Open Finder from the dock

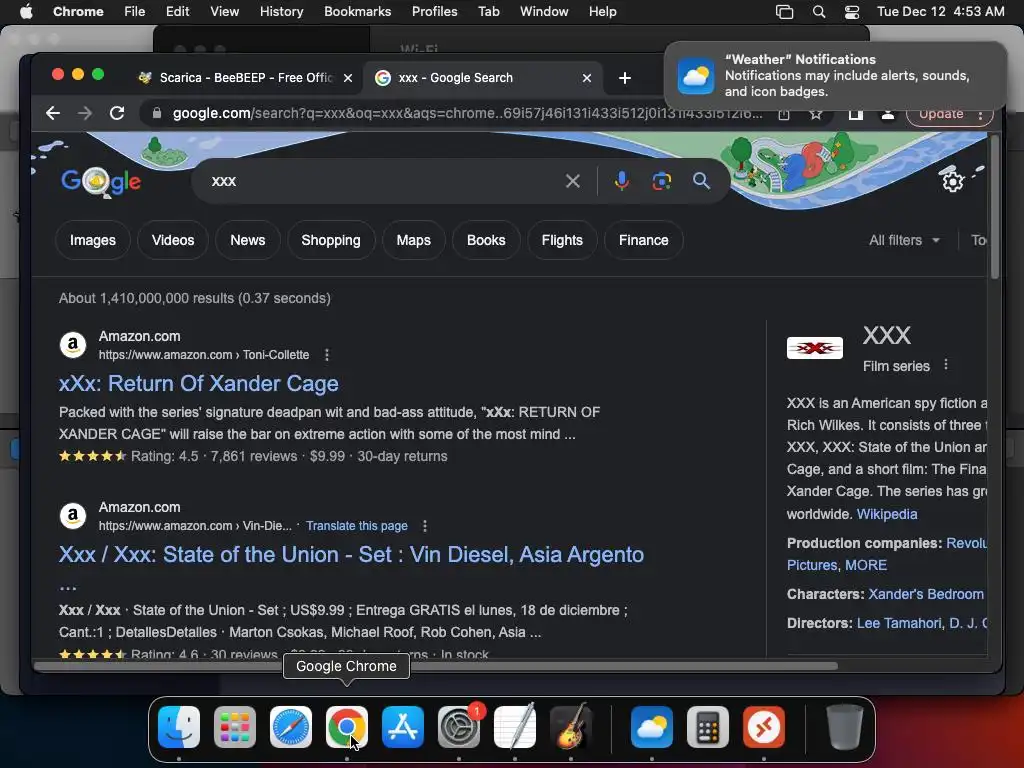[x=179, y=727]
